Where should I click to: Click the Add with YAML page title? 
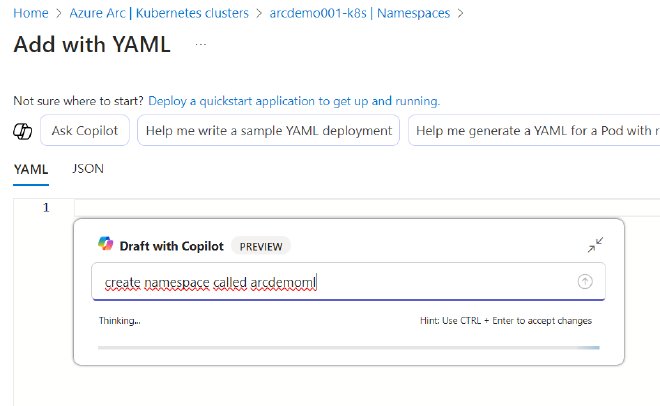tap(92, 44)
